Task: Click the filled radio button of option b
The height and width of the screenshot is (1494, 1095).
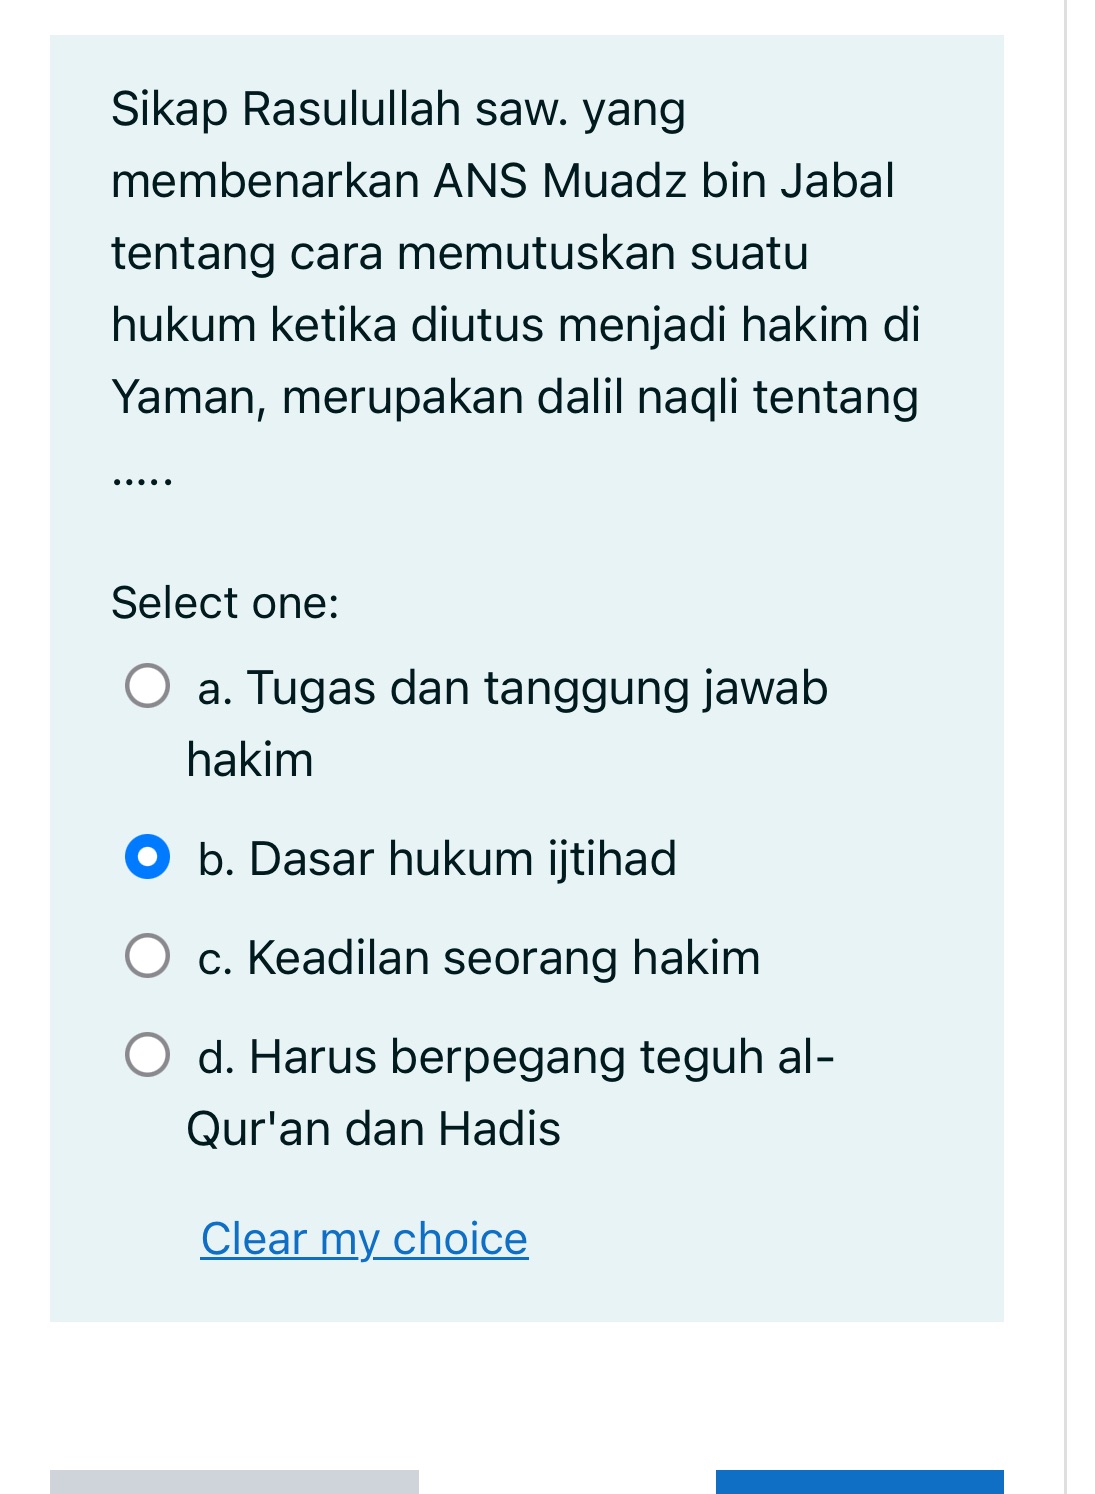Action: point(147,857)
